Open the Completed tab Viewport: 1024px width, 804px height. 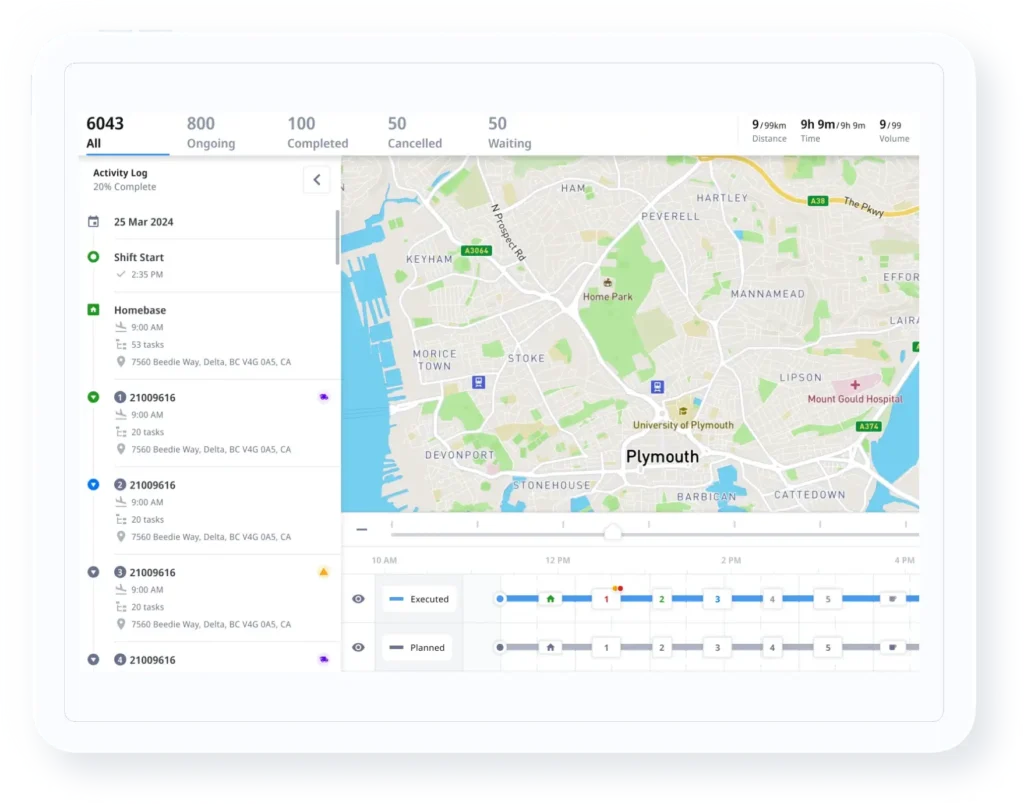tap(317, 133)
